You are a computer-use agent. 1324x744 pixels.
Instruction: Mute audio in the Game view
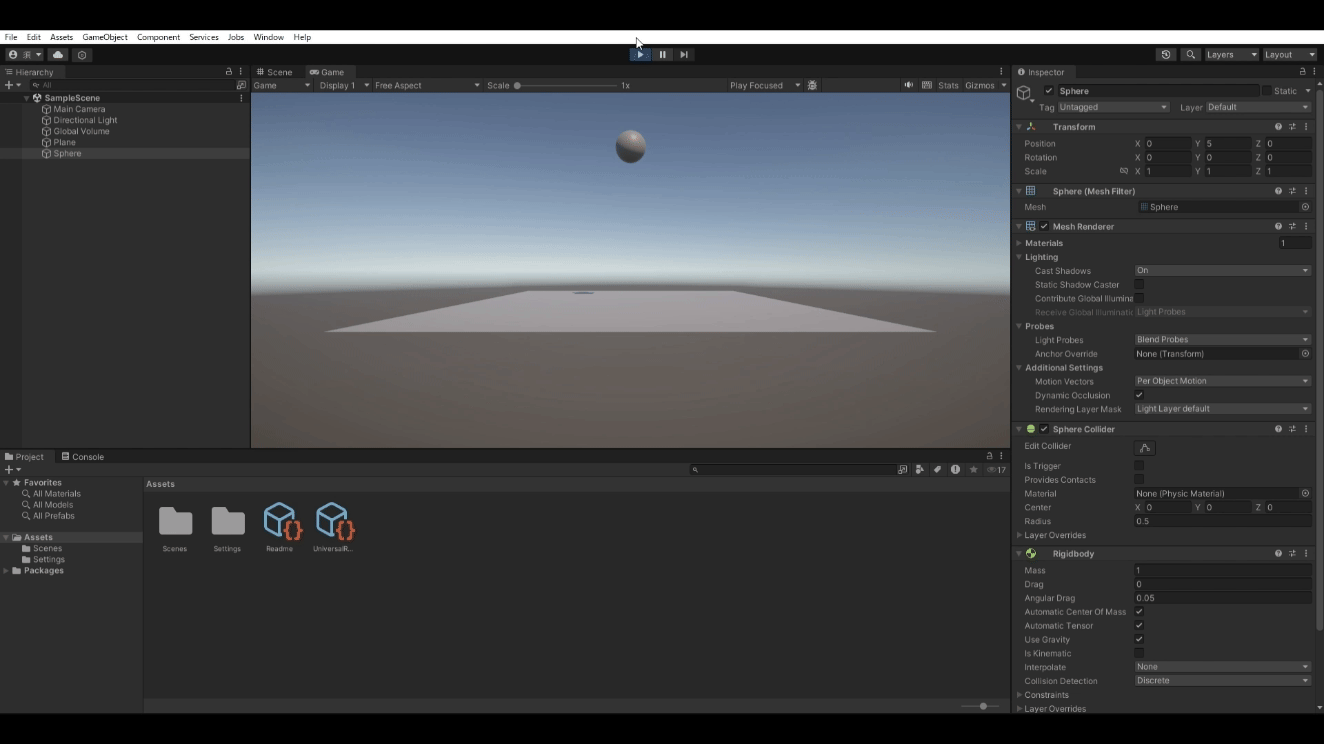pos(908,85)
